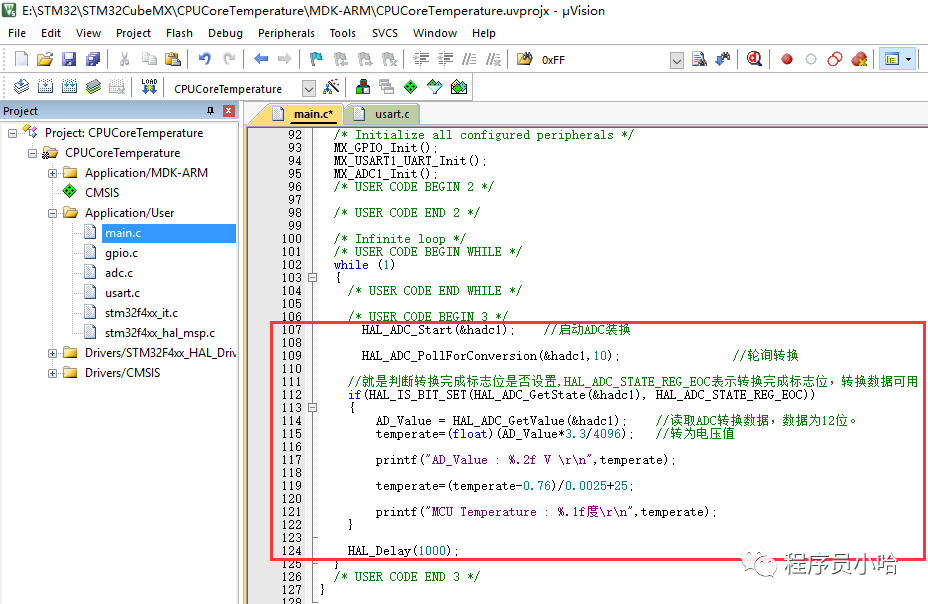
Task: Click the Manage Run-Time Environment green diamond icon
Action: [410, 88]
